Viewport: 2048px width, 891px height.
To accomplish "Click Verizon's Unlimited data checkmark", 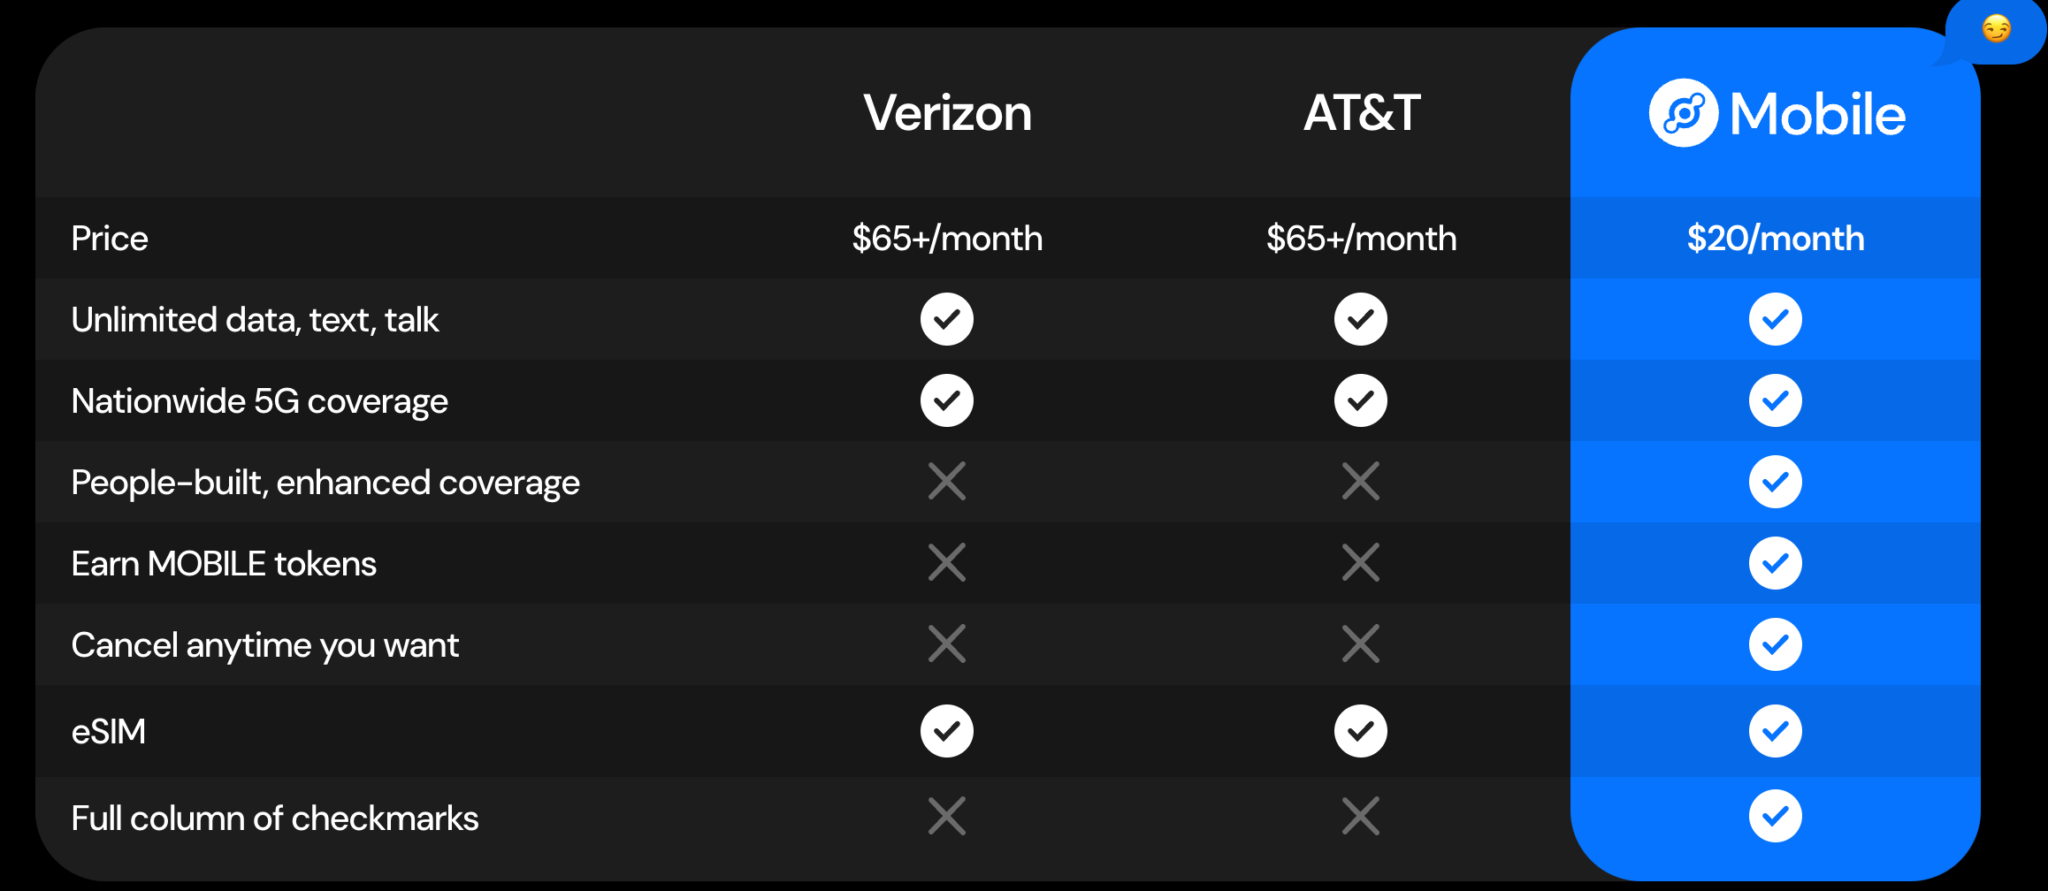I will 946,319.
